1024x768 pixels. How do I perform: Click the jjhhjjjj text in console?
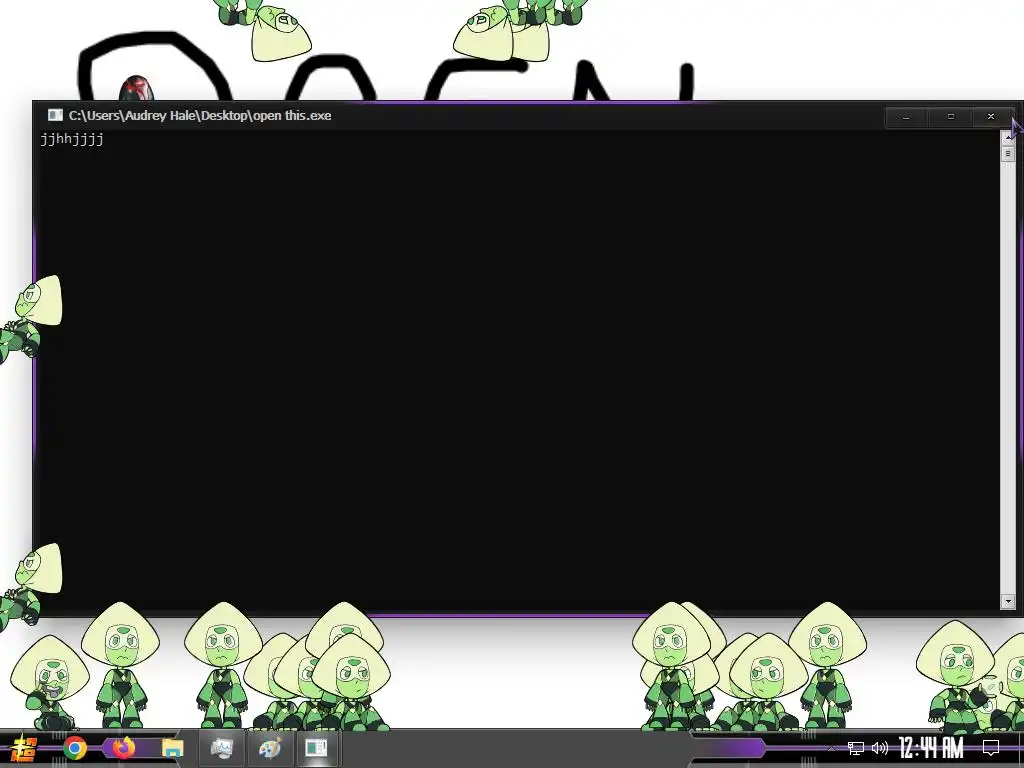click(72, 139)
